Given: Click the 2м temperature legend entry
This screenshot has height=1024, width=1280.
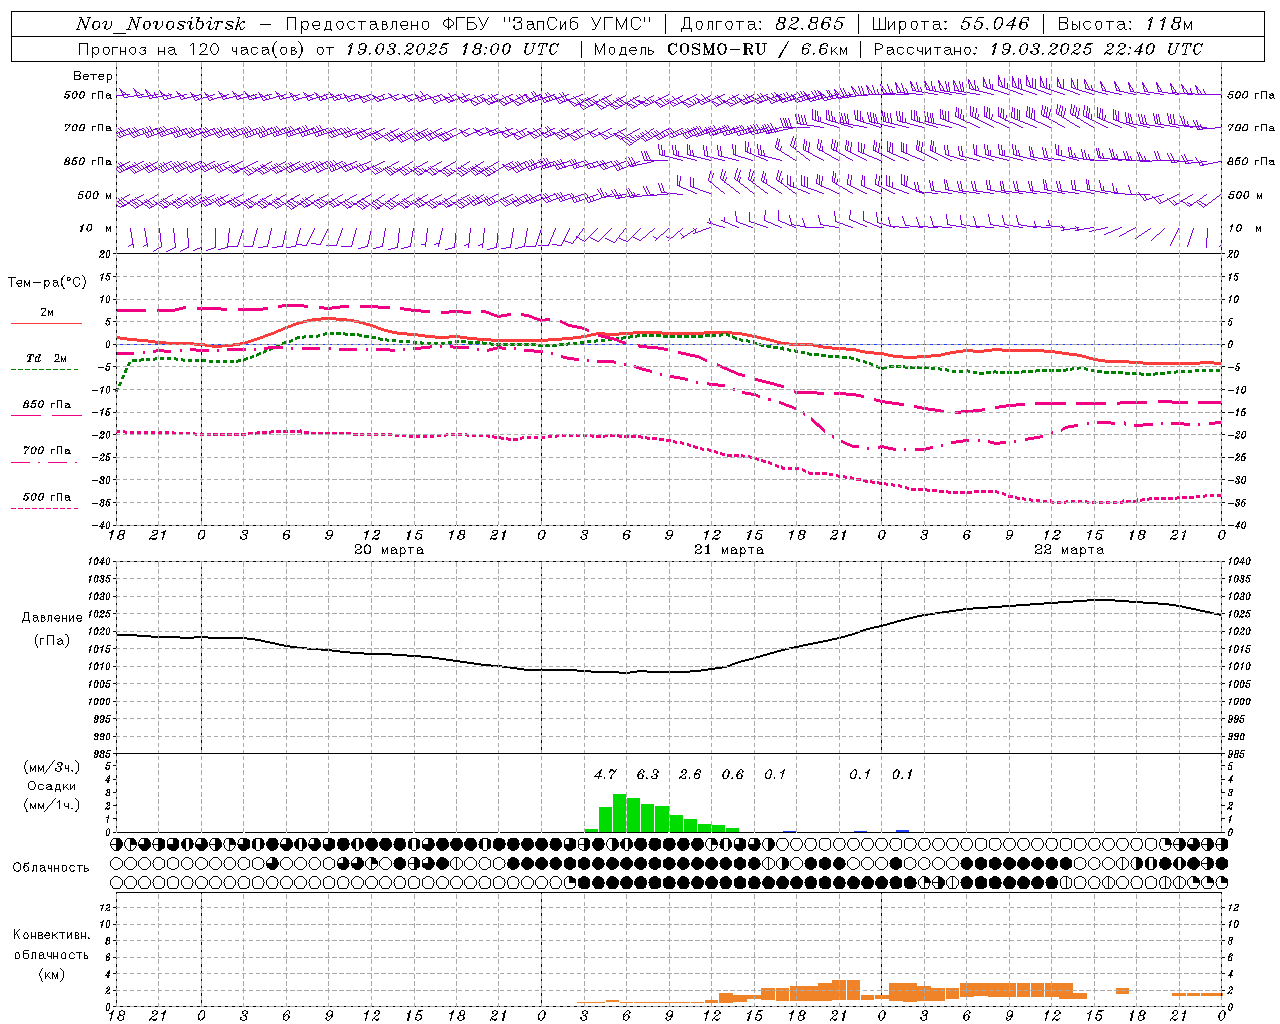Looking at the screenshot, I should click(x=47, y=313).
